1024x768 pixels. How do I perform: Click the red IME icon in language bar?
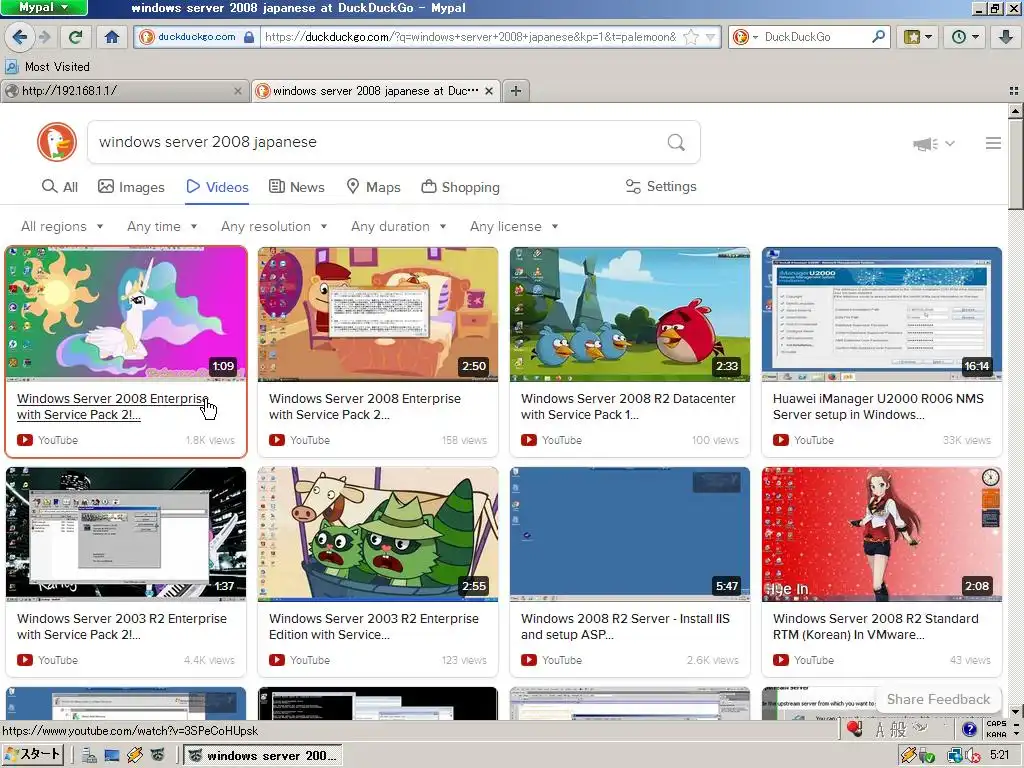pyautogui.click(x=854, y=728)
